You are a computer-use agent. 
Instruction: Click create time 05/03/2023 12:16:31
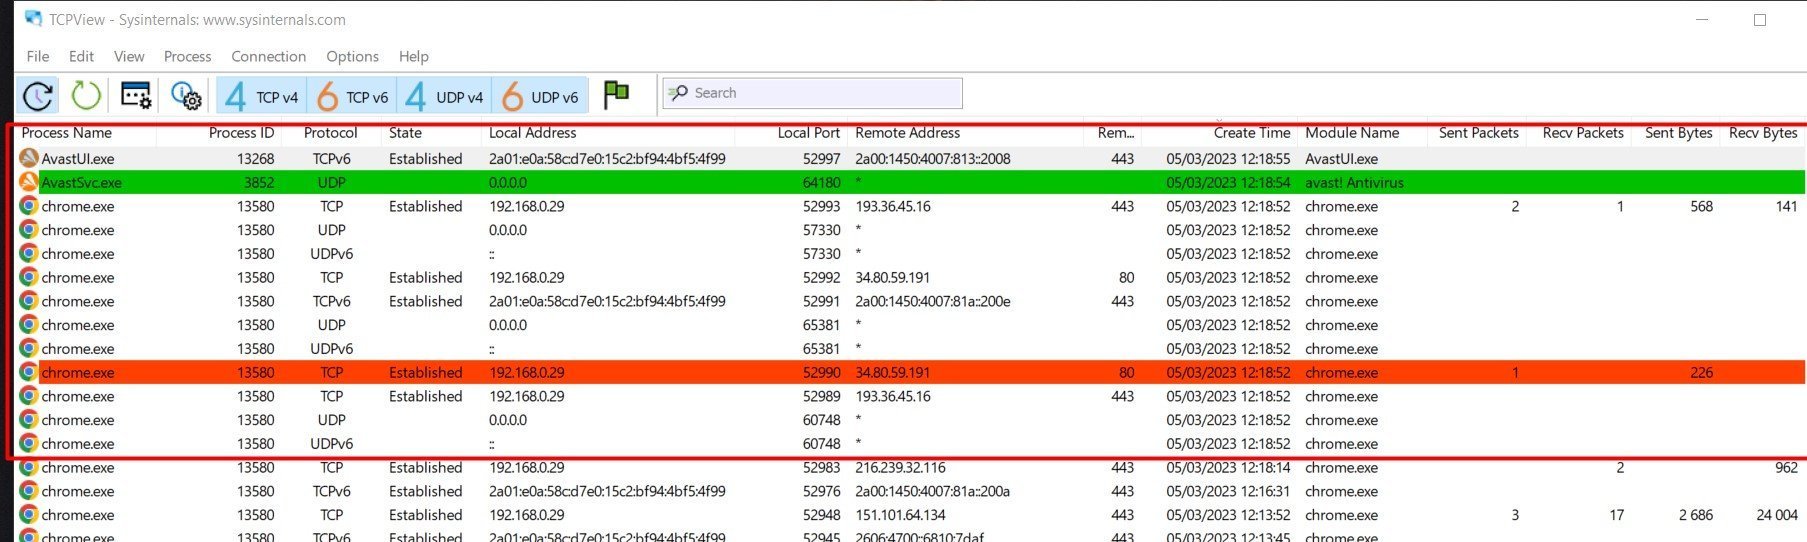coord(1228,492)
